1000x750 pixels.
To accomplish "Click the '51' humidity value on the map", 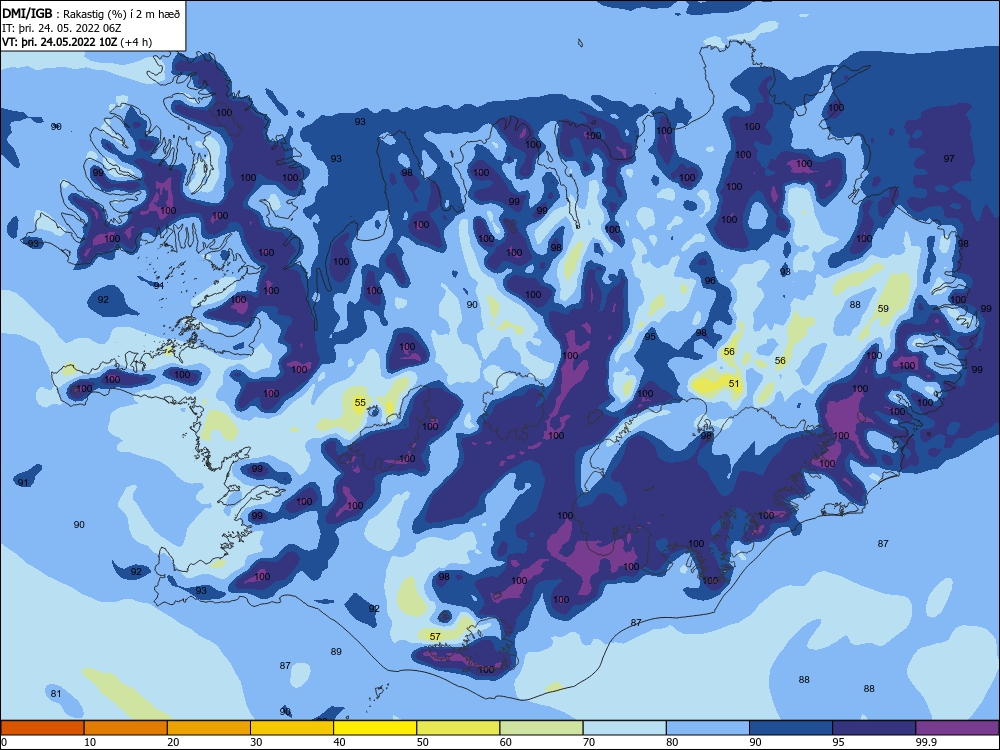I will pyautogui.click(x=734, y=383).
